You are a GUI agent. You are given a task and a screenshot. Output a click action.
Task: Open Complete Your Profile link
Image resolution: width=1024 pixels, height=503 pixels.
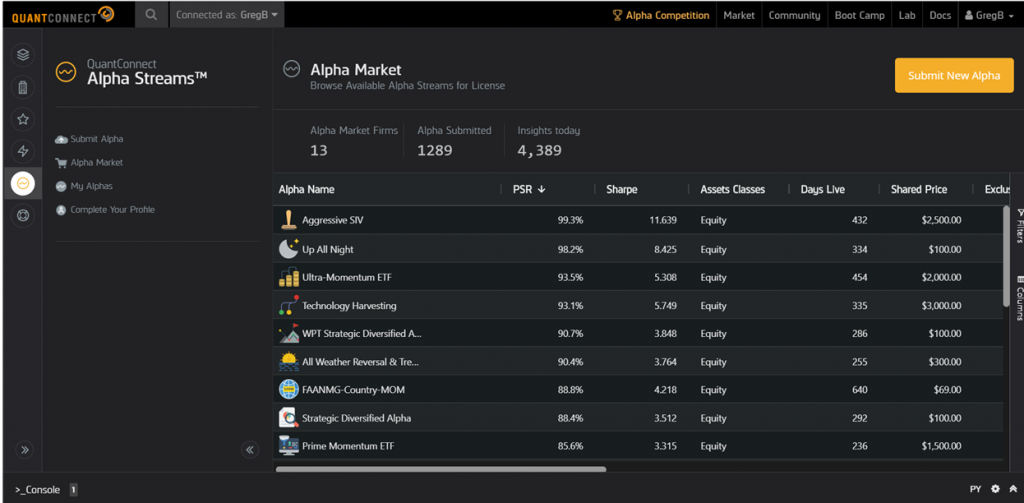tap(112, 210)
